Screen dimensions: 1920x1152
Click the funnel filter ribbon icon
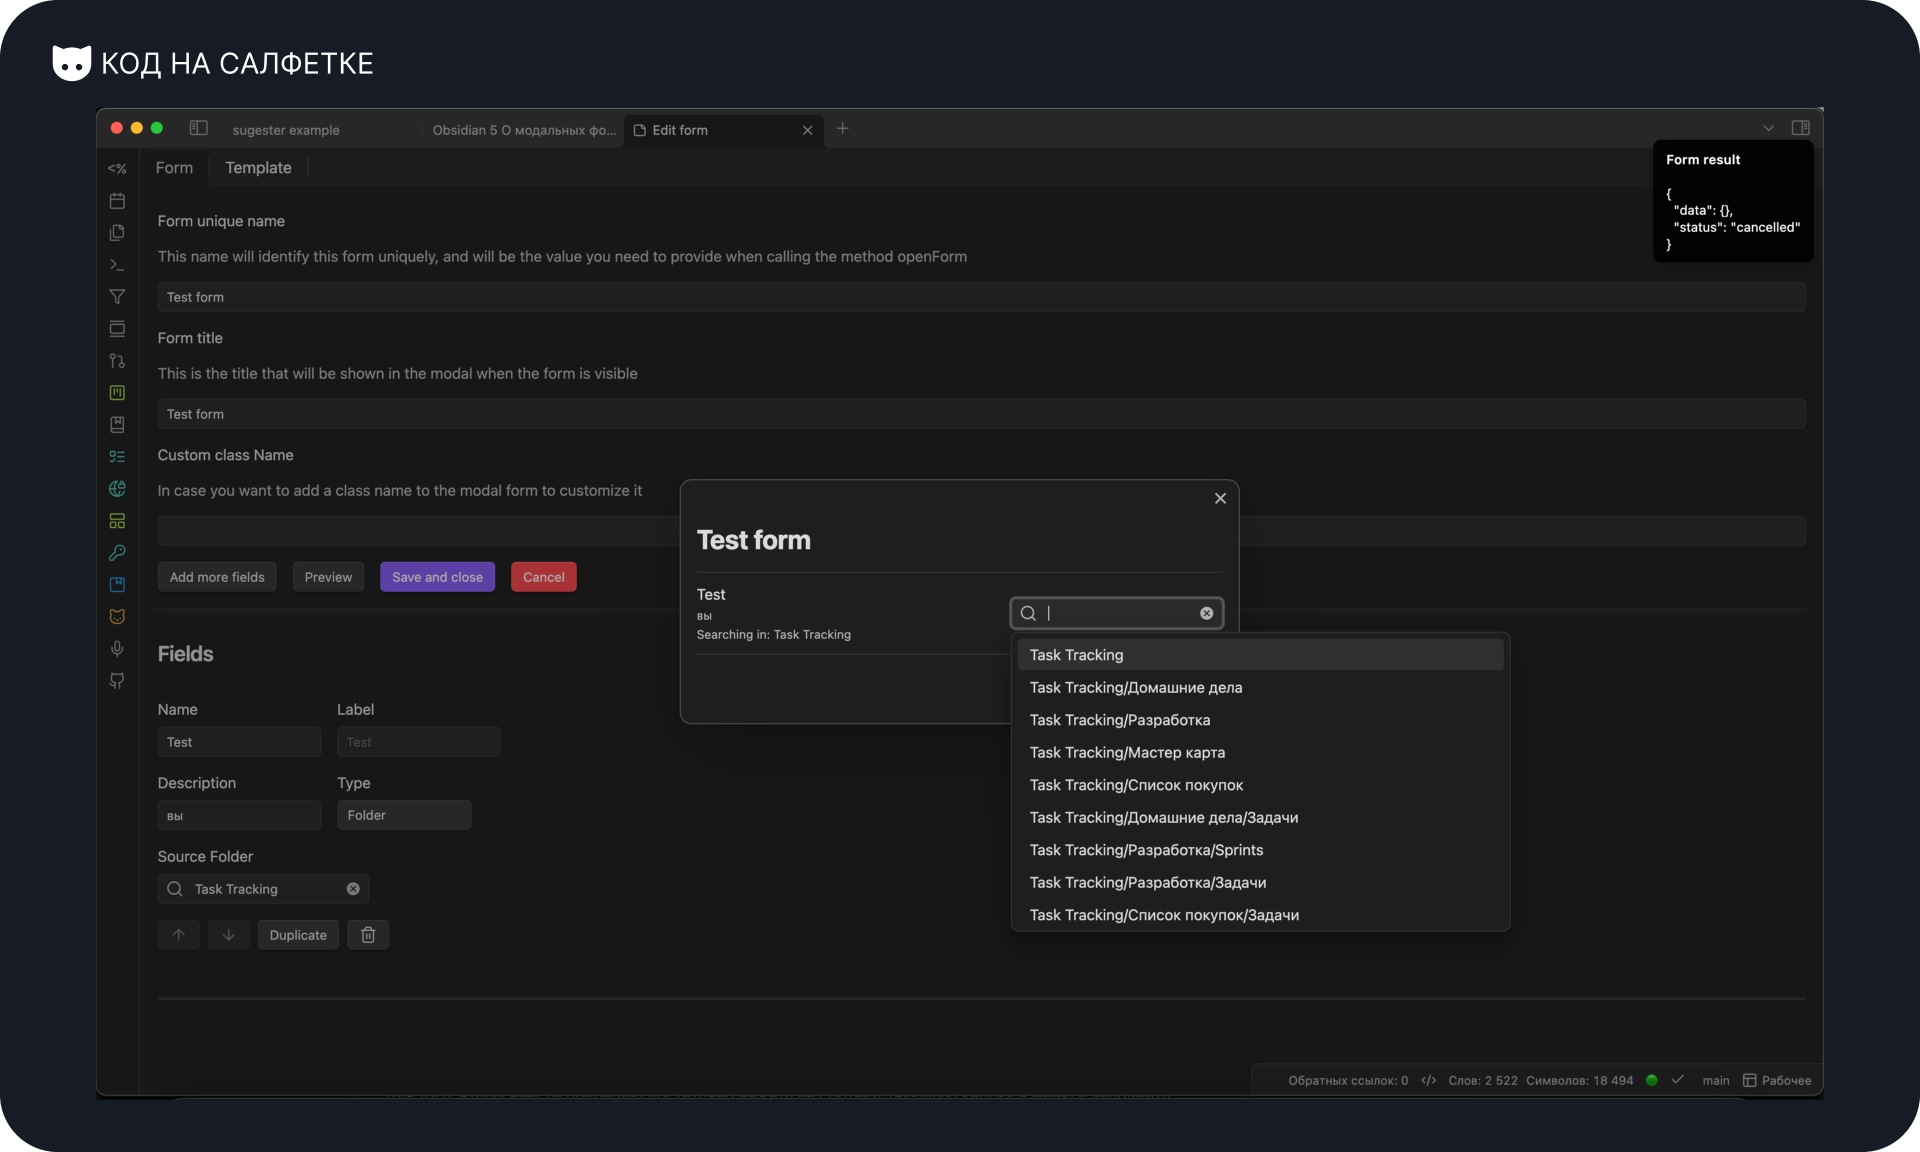tap(117, 297)
